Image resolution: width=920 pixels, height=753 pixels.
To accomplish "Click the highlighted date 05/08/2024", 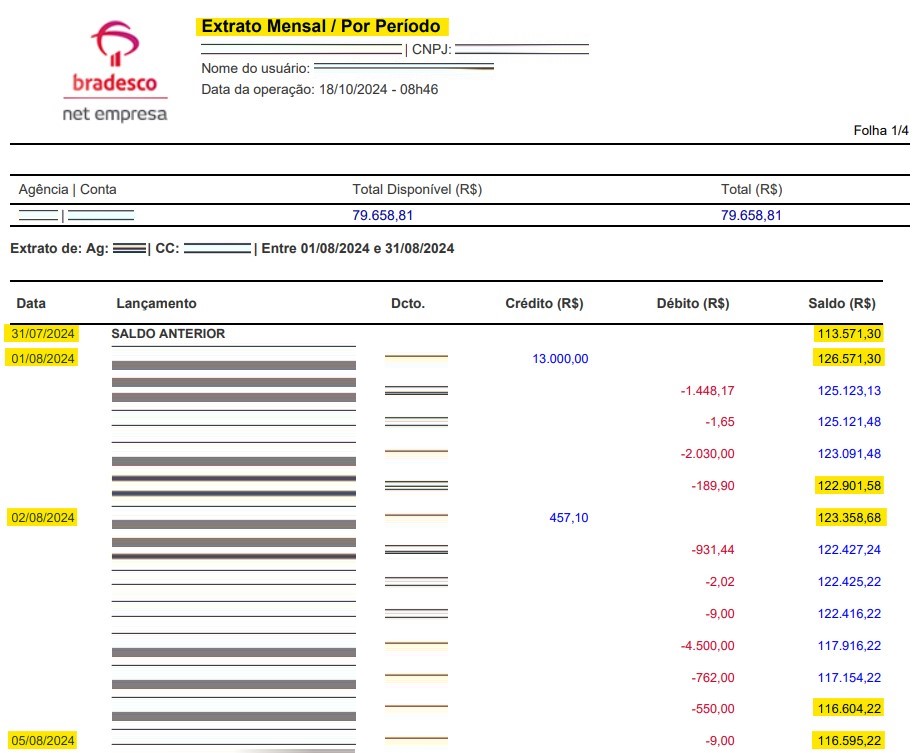I will [42, 740].
